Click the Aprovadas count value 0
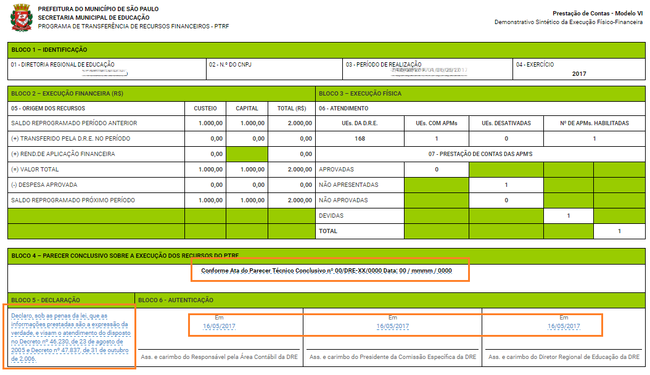The height and width of the screenshot is (375, 650). click(437, 169)
